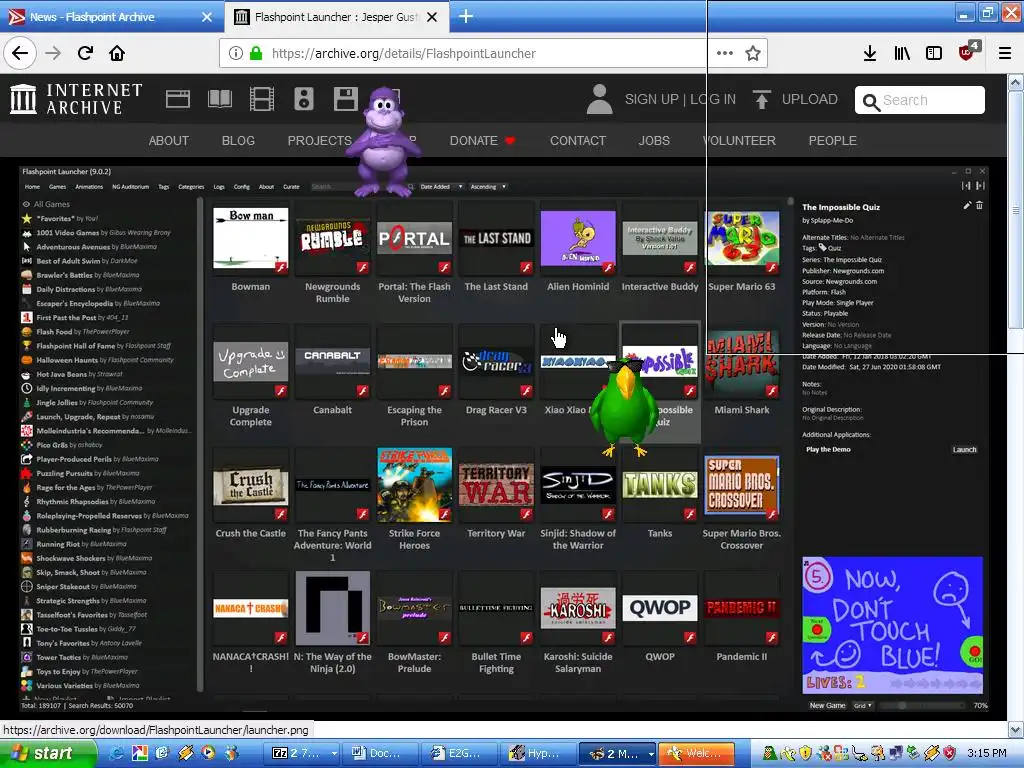Reload the current page
Viewport: 1024px width, 768px height.
coord(85,53)
